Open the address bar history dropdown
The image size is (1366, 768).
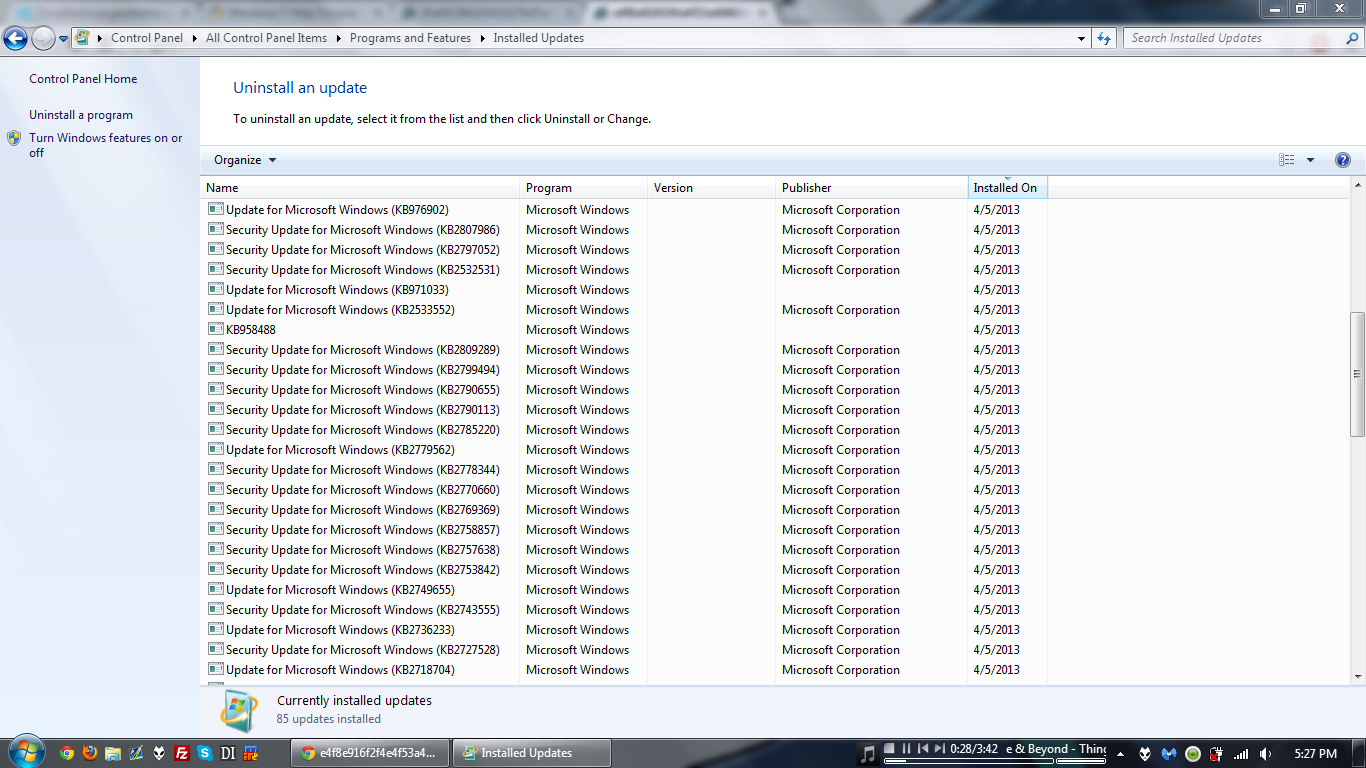click(1081, 38)
